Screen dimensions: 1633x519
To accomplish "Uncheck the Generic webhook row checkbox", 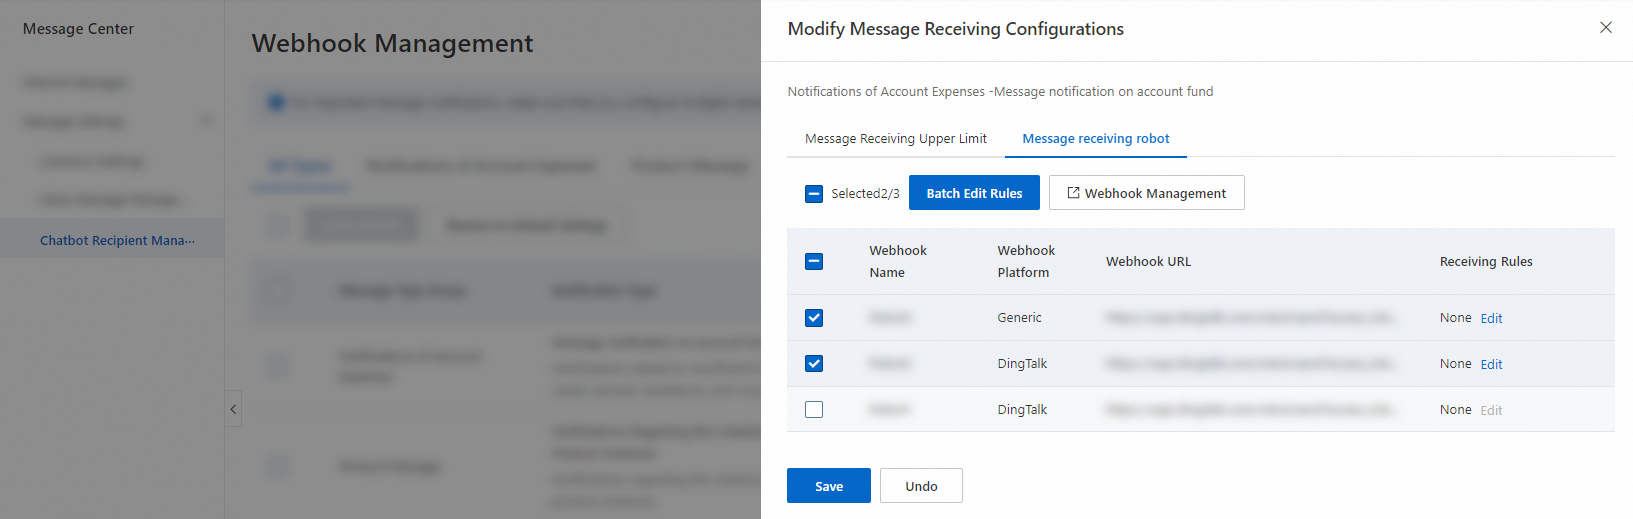I will click(814, 318).
